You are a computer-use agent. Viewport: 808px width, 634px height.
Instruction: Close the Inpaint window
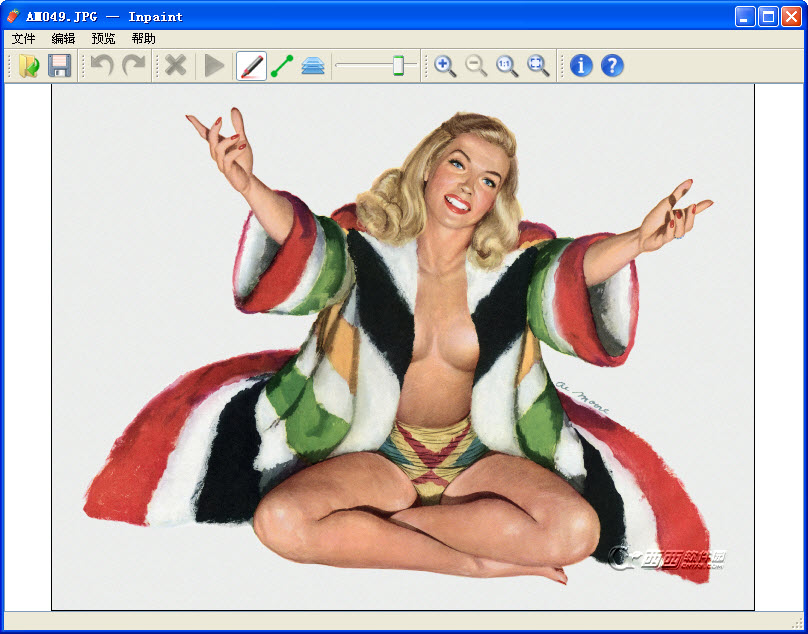(791, 16)
